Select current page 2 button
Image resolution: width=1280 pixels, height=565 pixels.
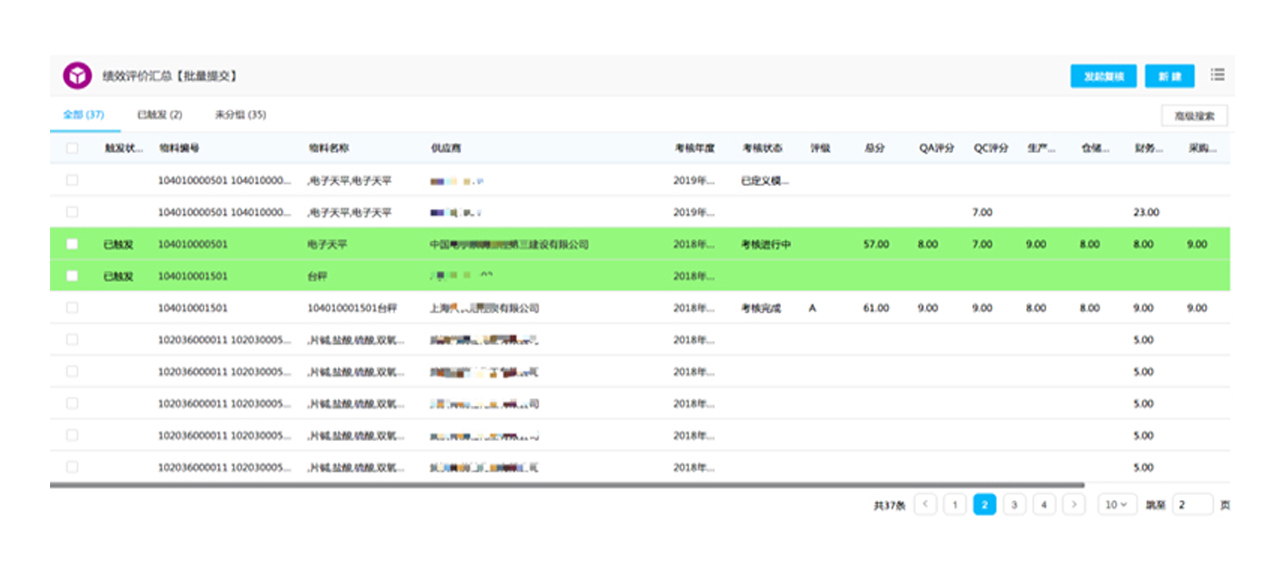coord(984,505)
